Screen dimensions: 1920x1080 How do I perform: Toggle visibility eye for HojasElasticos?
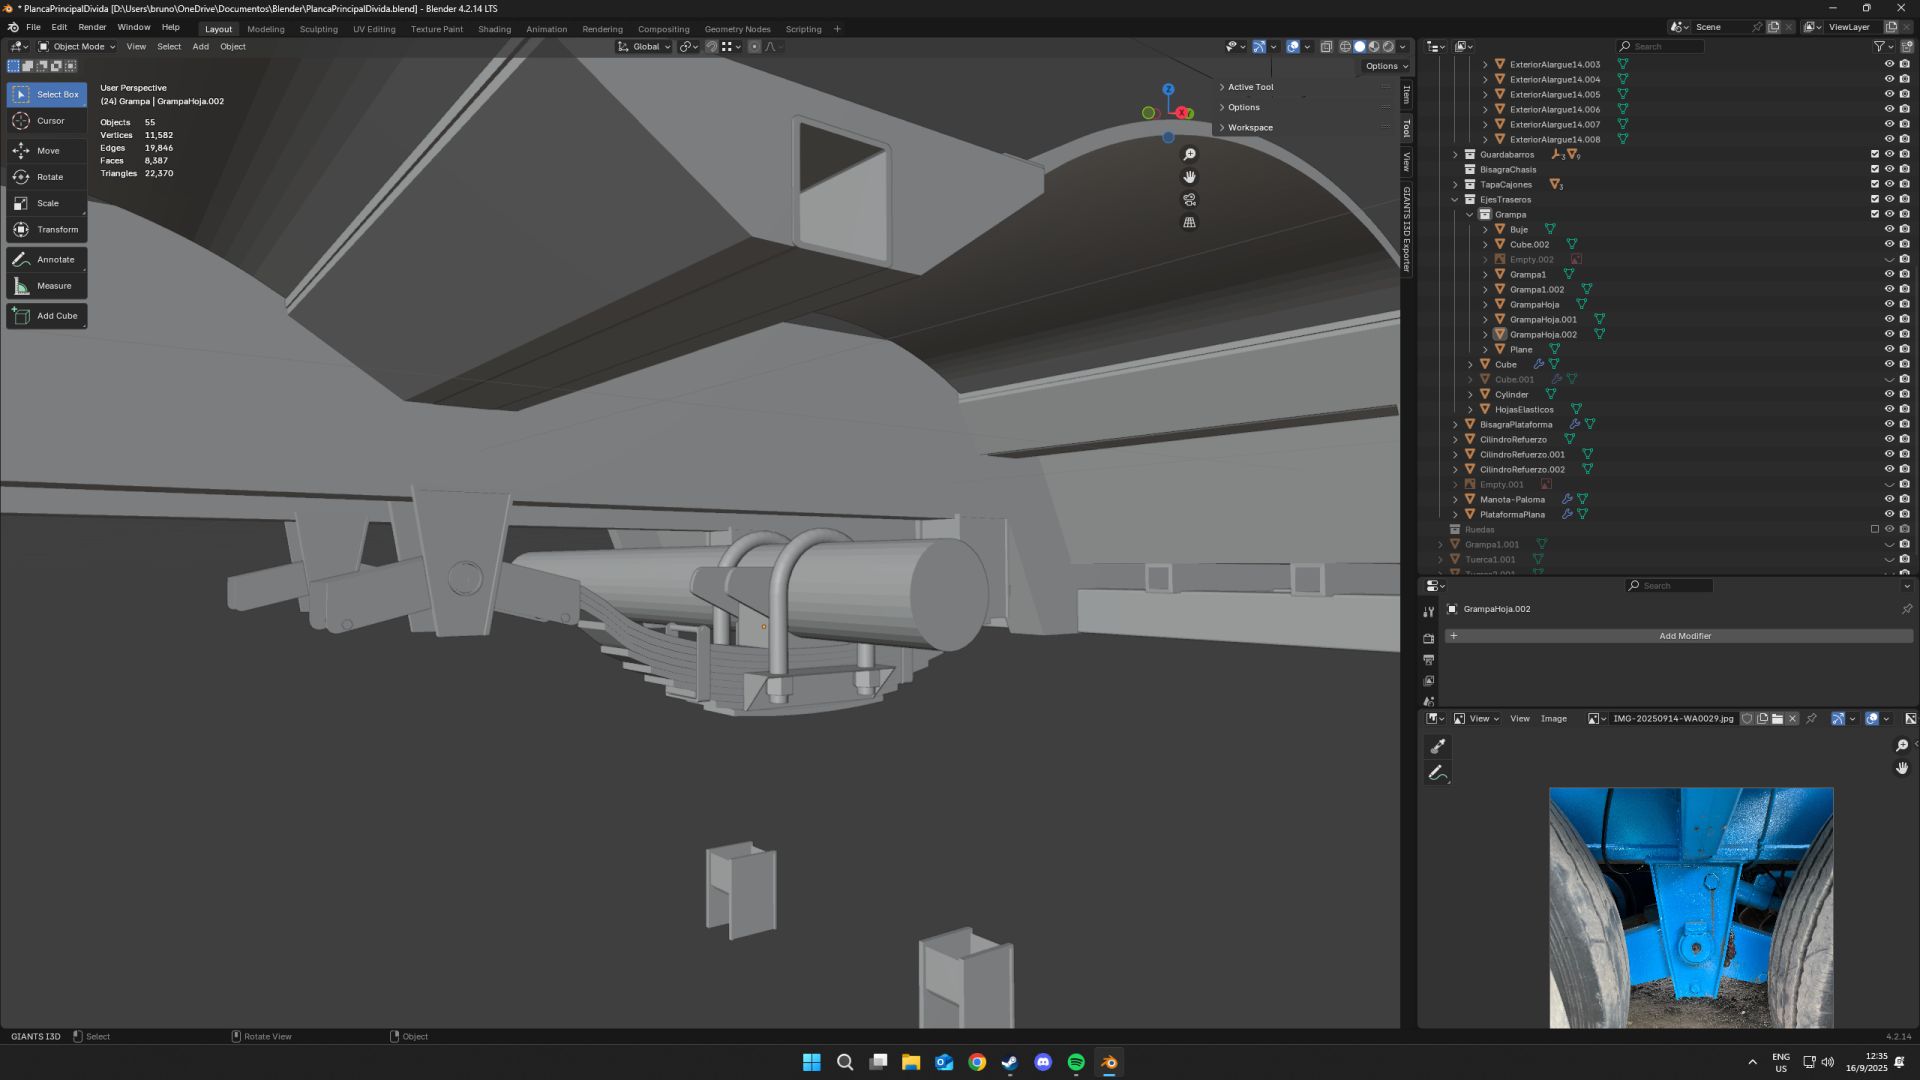[x=1890, y=409]
